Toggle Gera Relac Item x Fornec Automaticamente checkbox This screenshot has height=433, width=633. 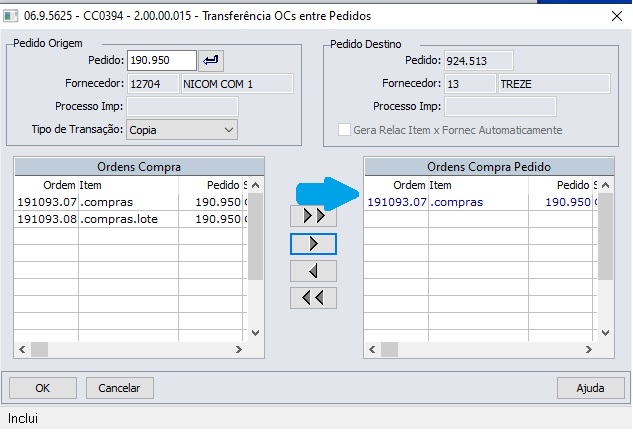pos(344,130)
